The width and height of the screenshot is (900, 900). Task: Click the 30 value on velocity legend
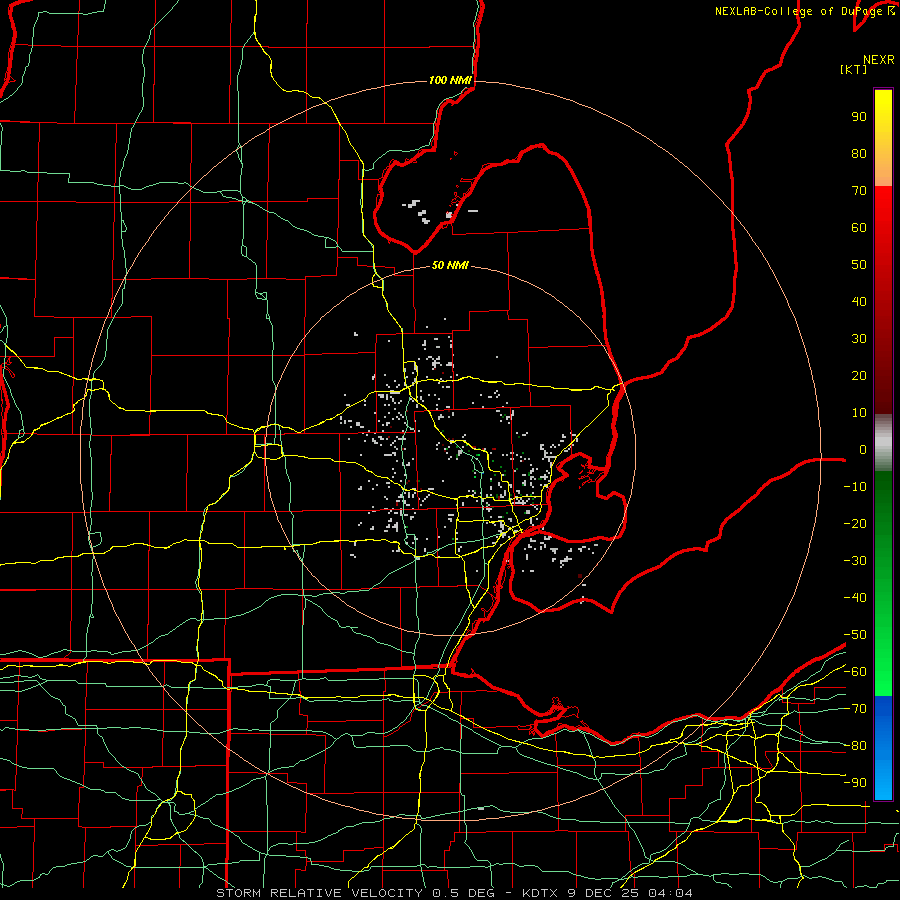(859, 339)
